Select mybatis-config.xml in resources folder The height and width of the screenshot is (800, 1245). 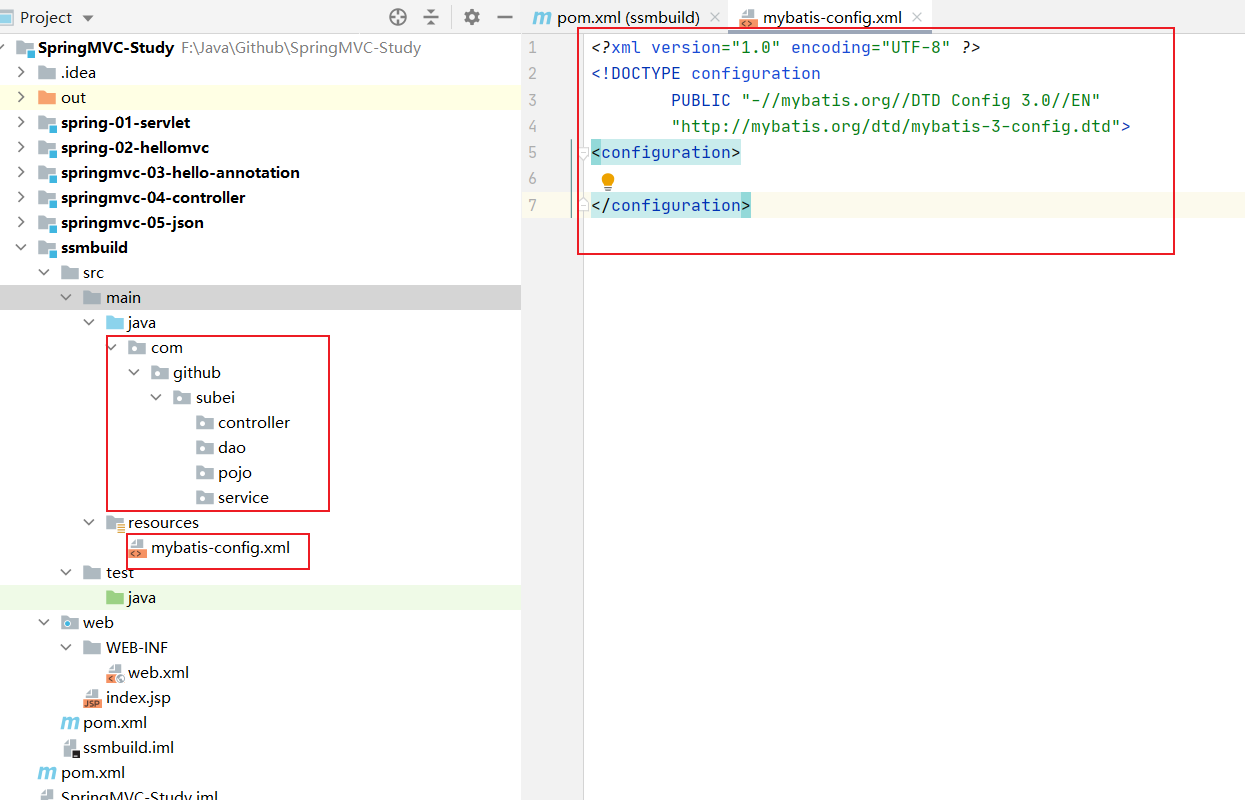coord(220,548)
